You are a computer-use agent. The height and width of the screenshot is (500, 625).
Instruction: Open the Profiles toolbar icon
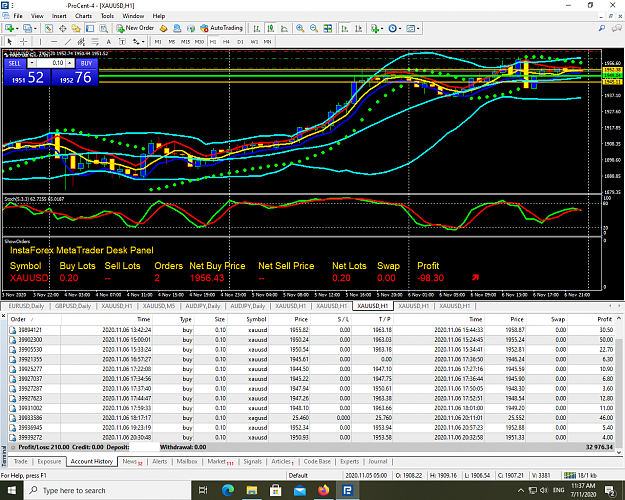27,28
